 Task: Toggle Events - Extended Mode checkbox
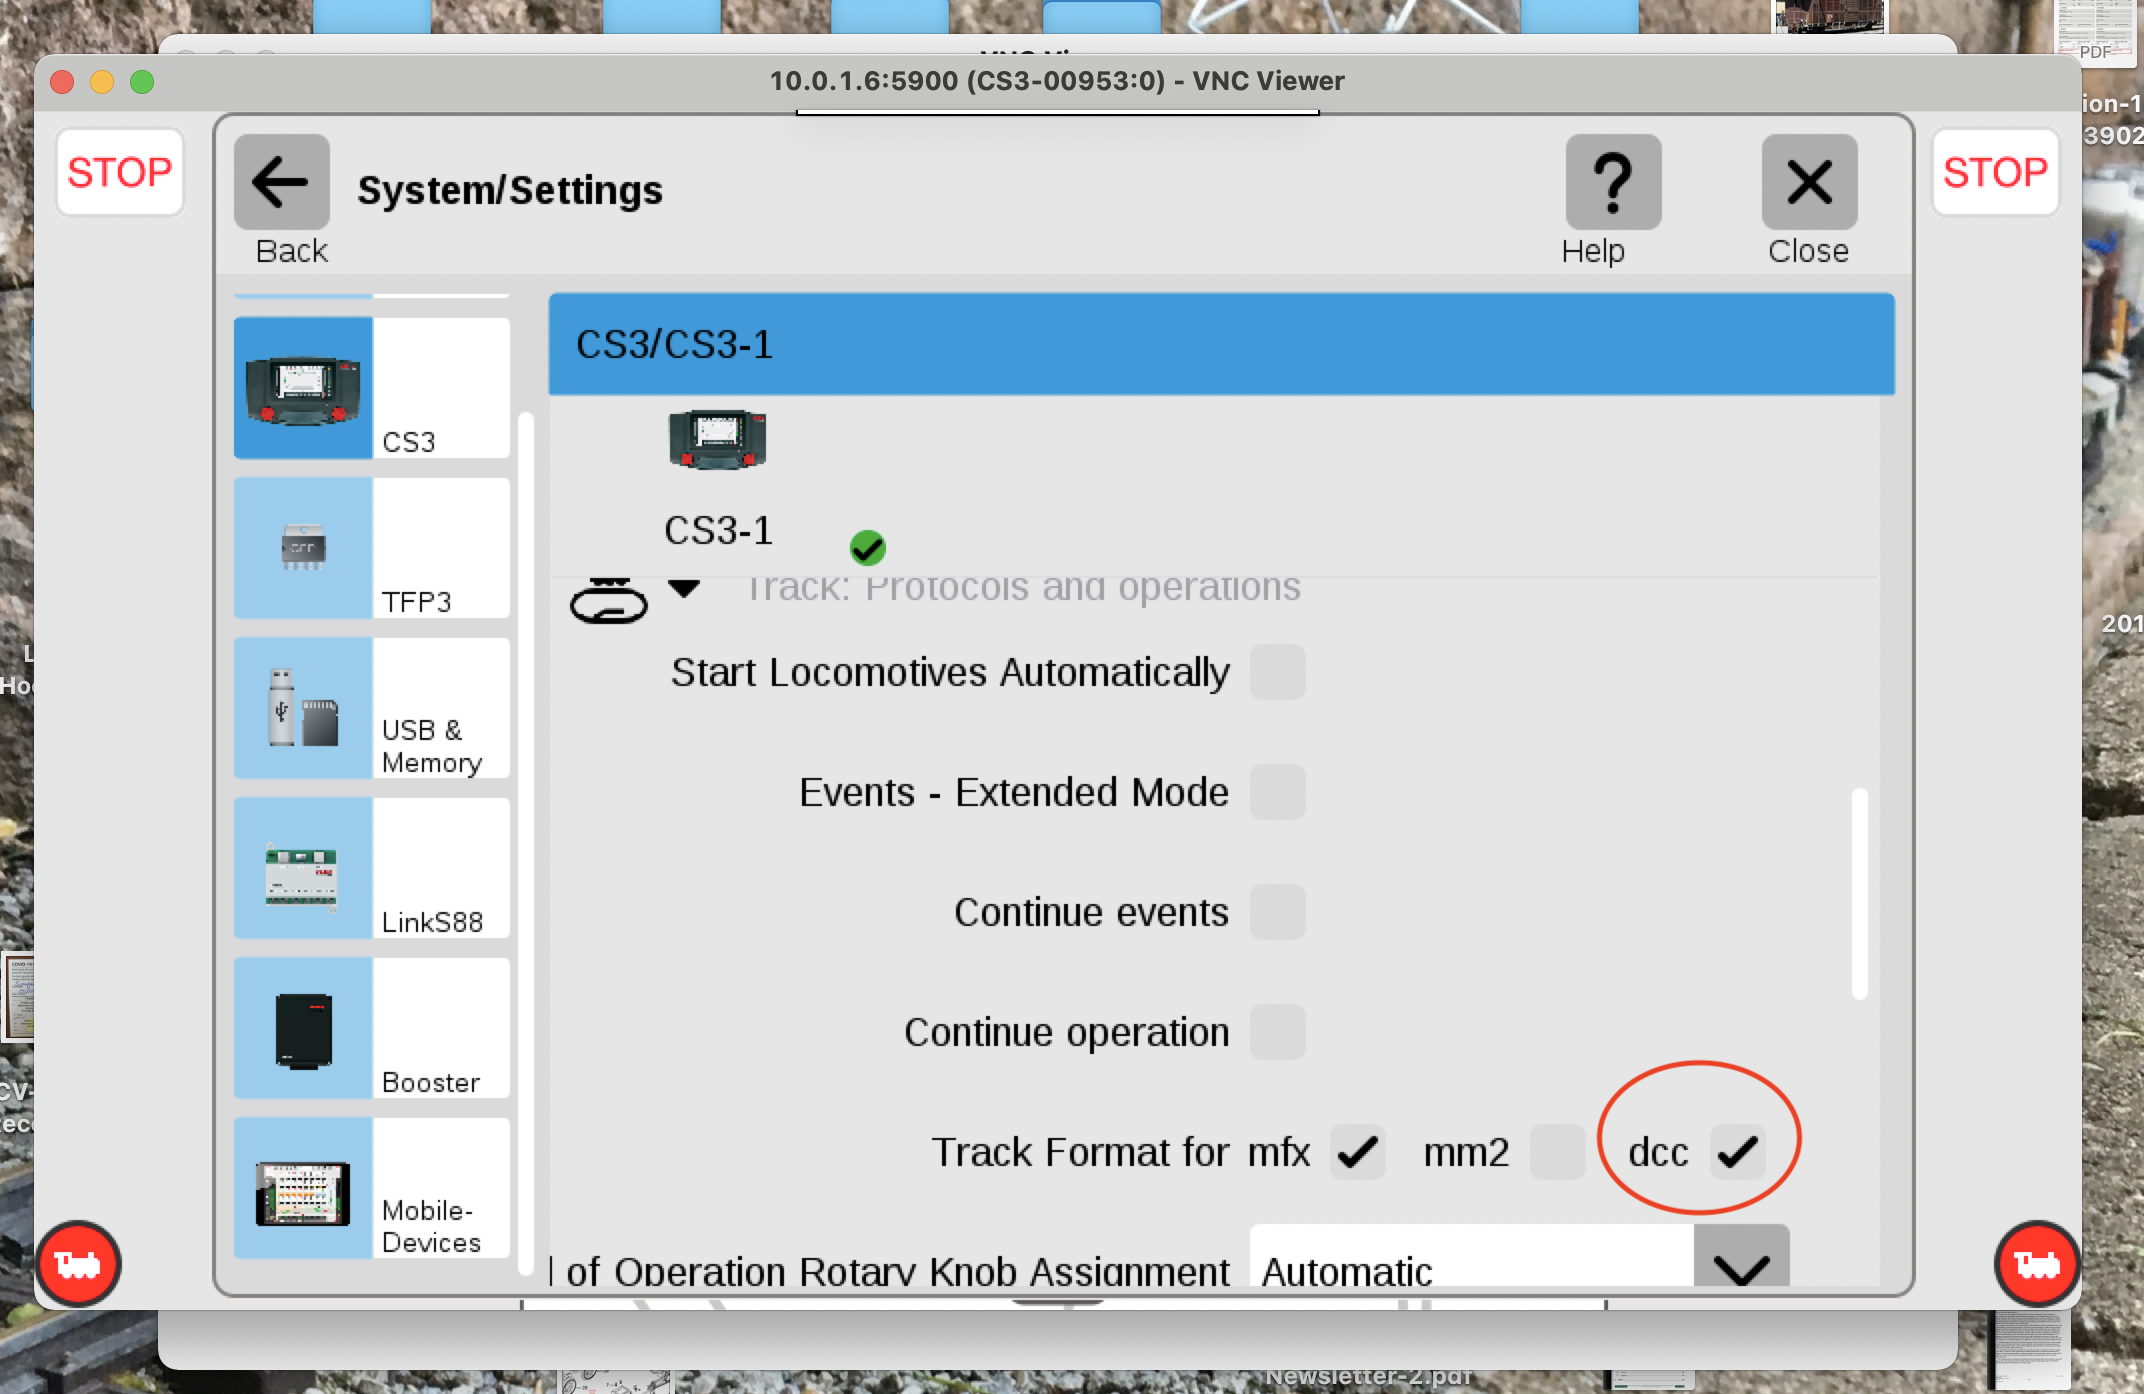[x=1277, y=792]
